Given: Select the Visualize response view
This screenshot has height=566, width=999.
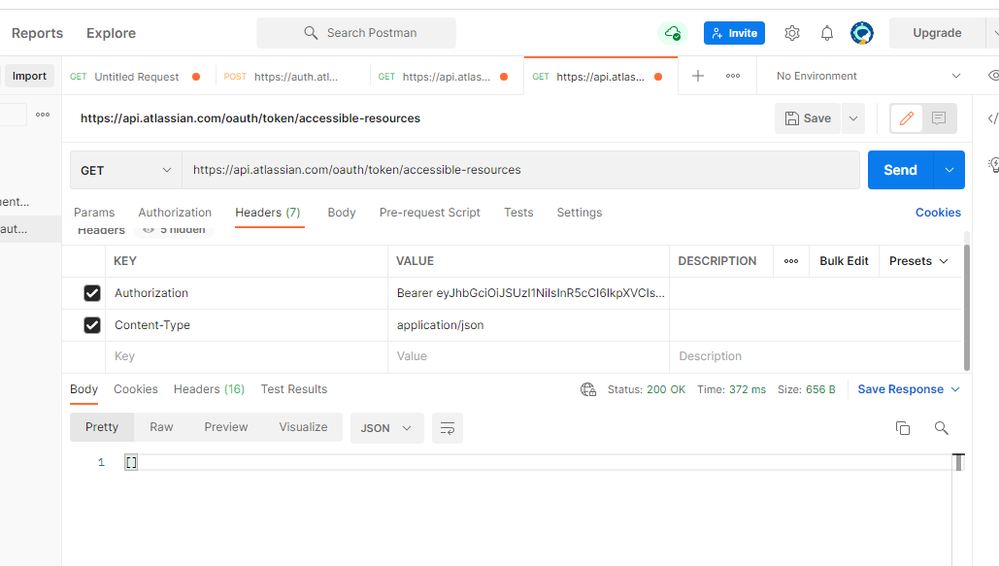Looking at the screenshot, I should (x=303, y=427).
